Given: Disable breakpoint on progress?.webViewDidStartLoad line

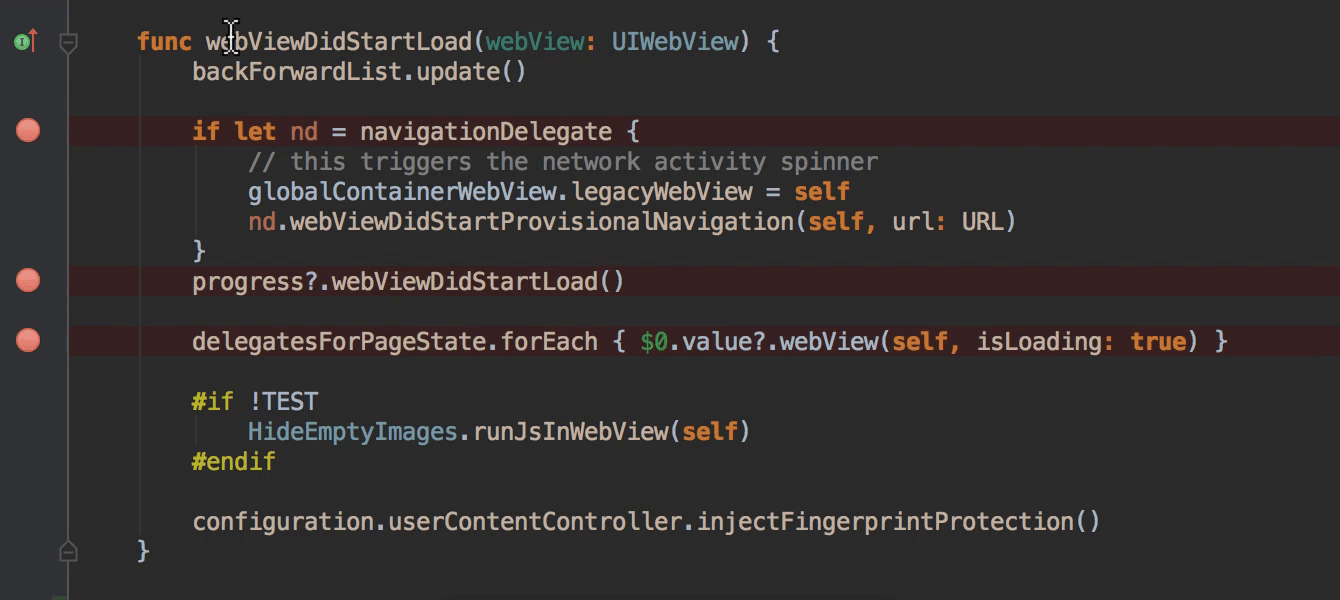Looking at the screenshot, I should (x=28, y=280).
